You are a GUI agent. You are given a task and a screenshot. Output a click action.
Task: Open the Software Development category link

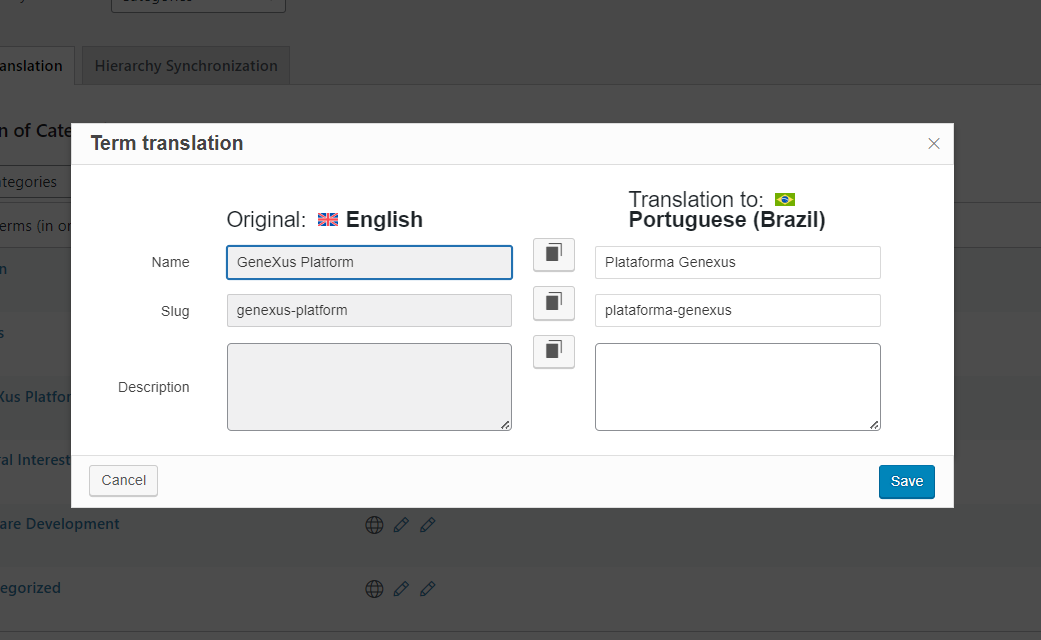(60, 524)
